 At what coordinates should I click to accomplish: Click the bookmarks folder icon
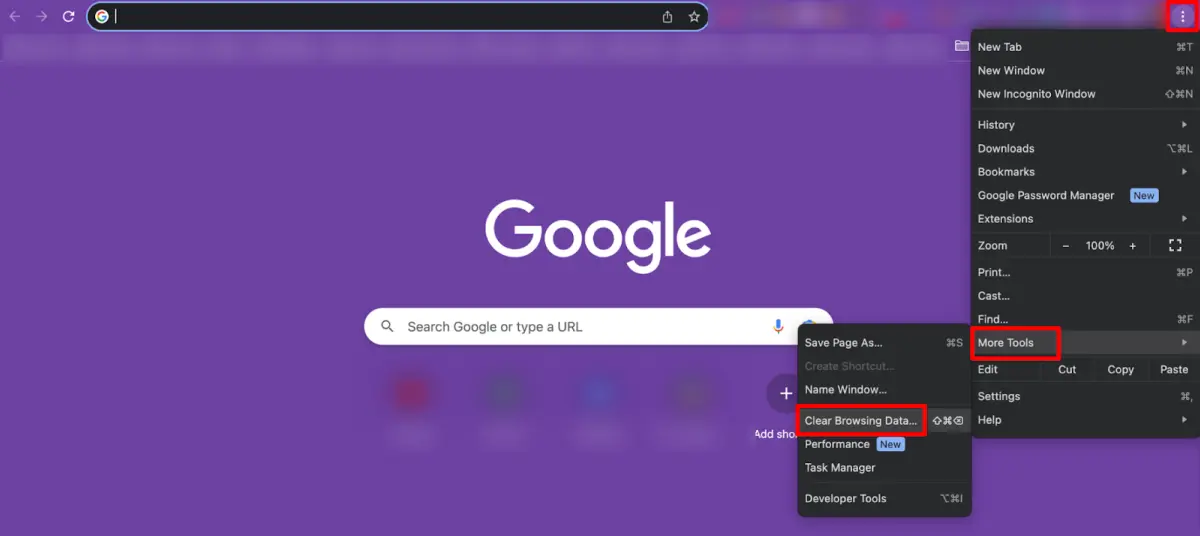coord(961,46)
